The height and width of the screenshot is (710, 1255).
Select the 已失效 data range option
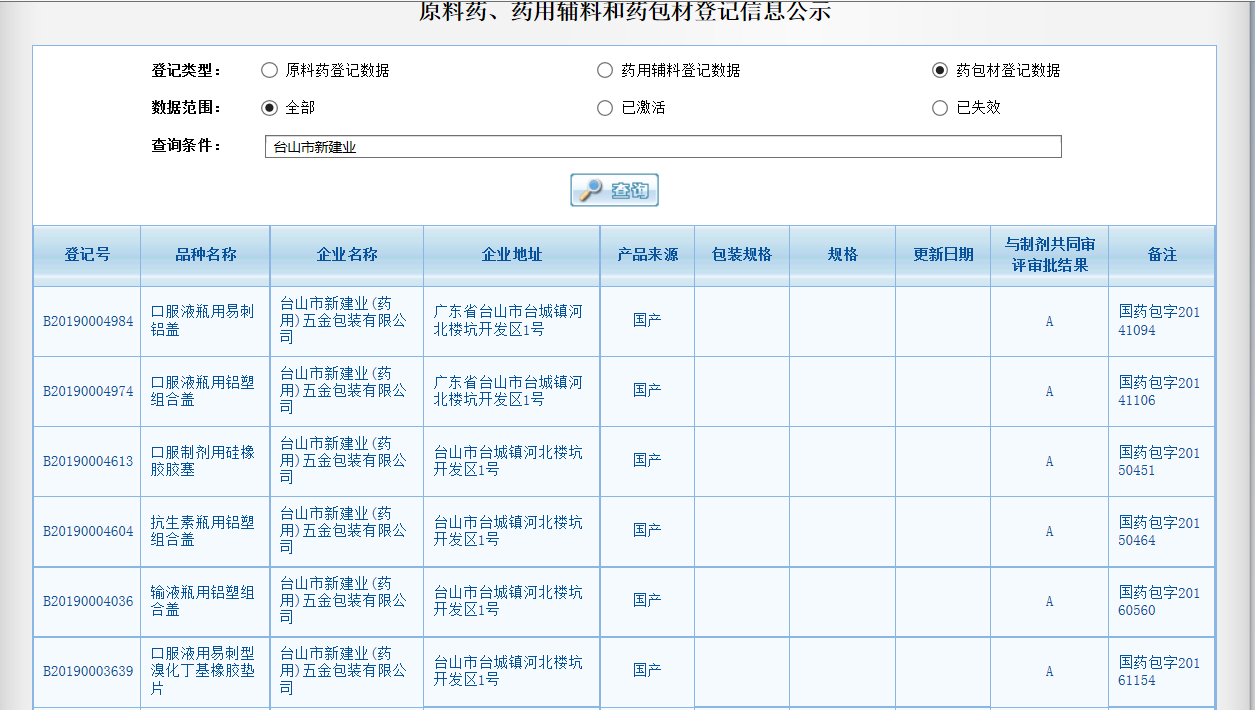[x=938, y=107]
